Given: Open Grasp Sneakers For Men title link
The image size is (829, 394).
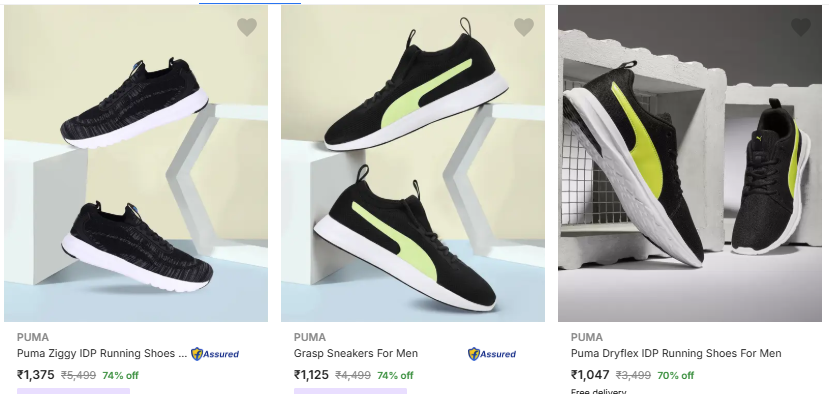Looking at the screenshot, I should coord(356,353).
